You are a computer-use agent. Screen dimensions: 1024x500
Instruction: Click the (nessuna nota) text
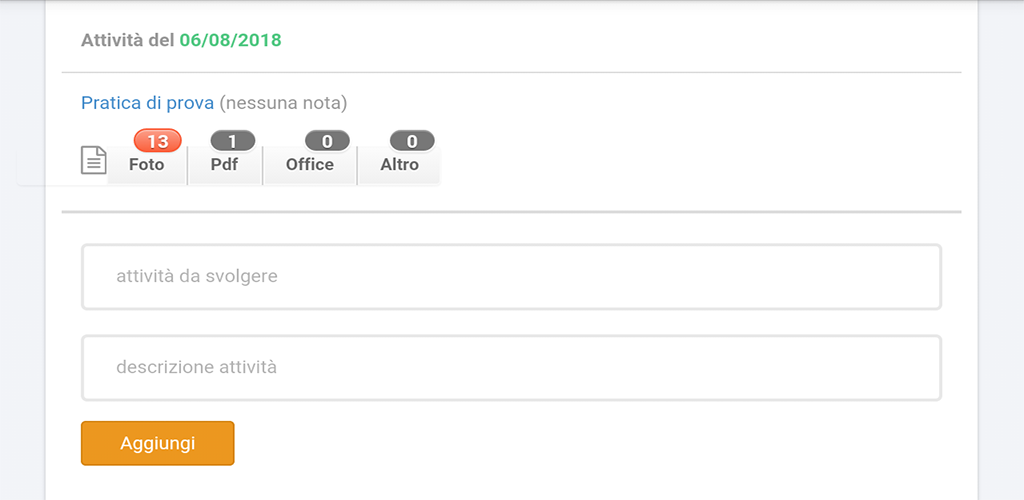tap(283, 102)
